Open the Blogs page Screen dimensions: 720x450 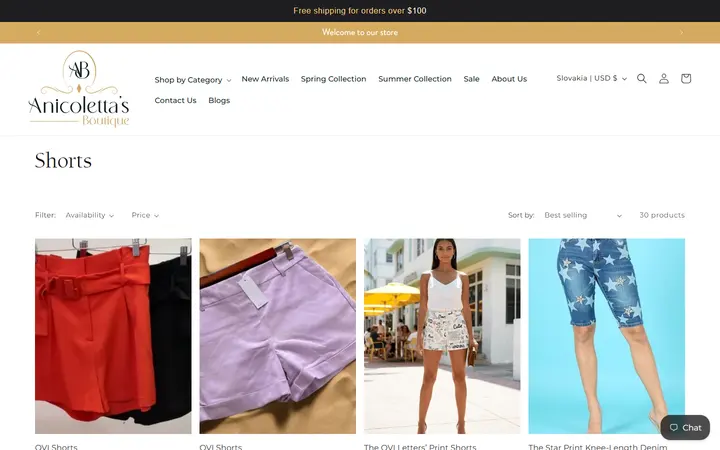pos(219,101)
